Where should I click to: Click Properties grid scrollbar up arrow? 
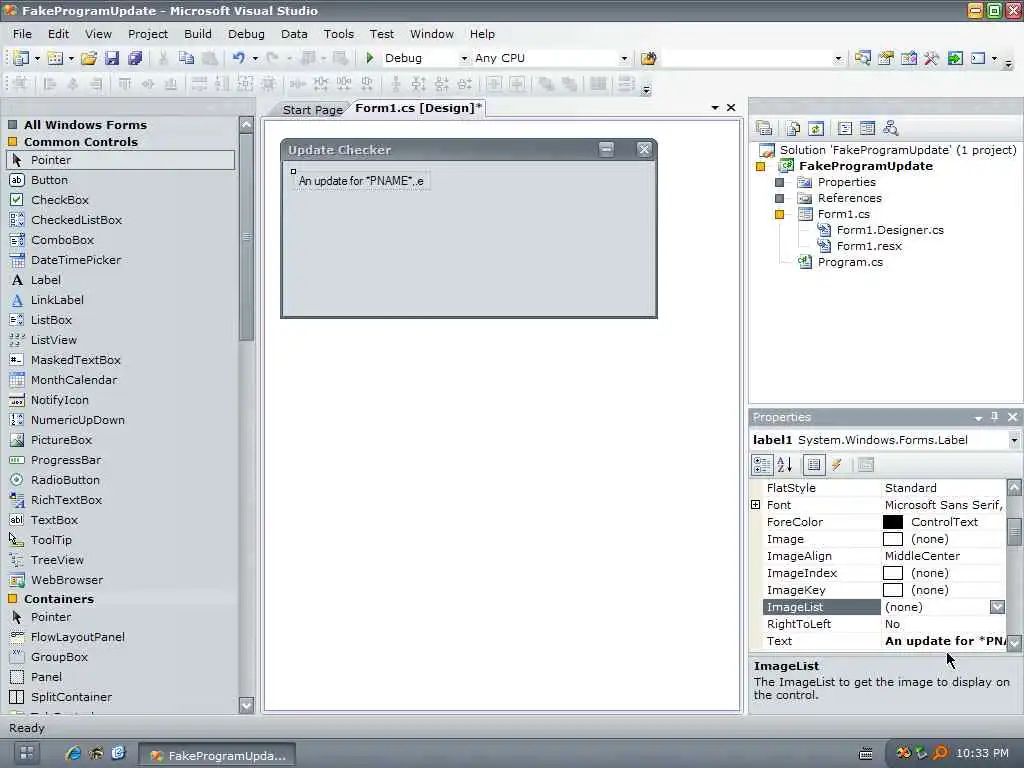click(x=1014, y=487)
